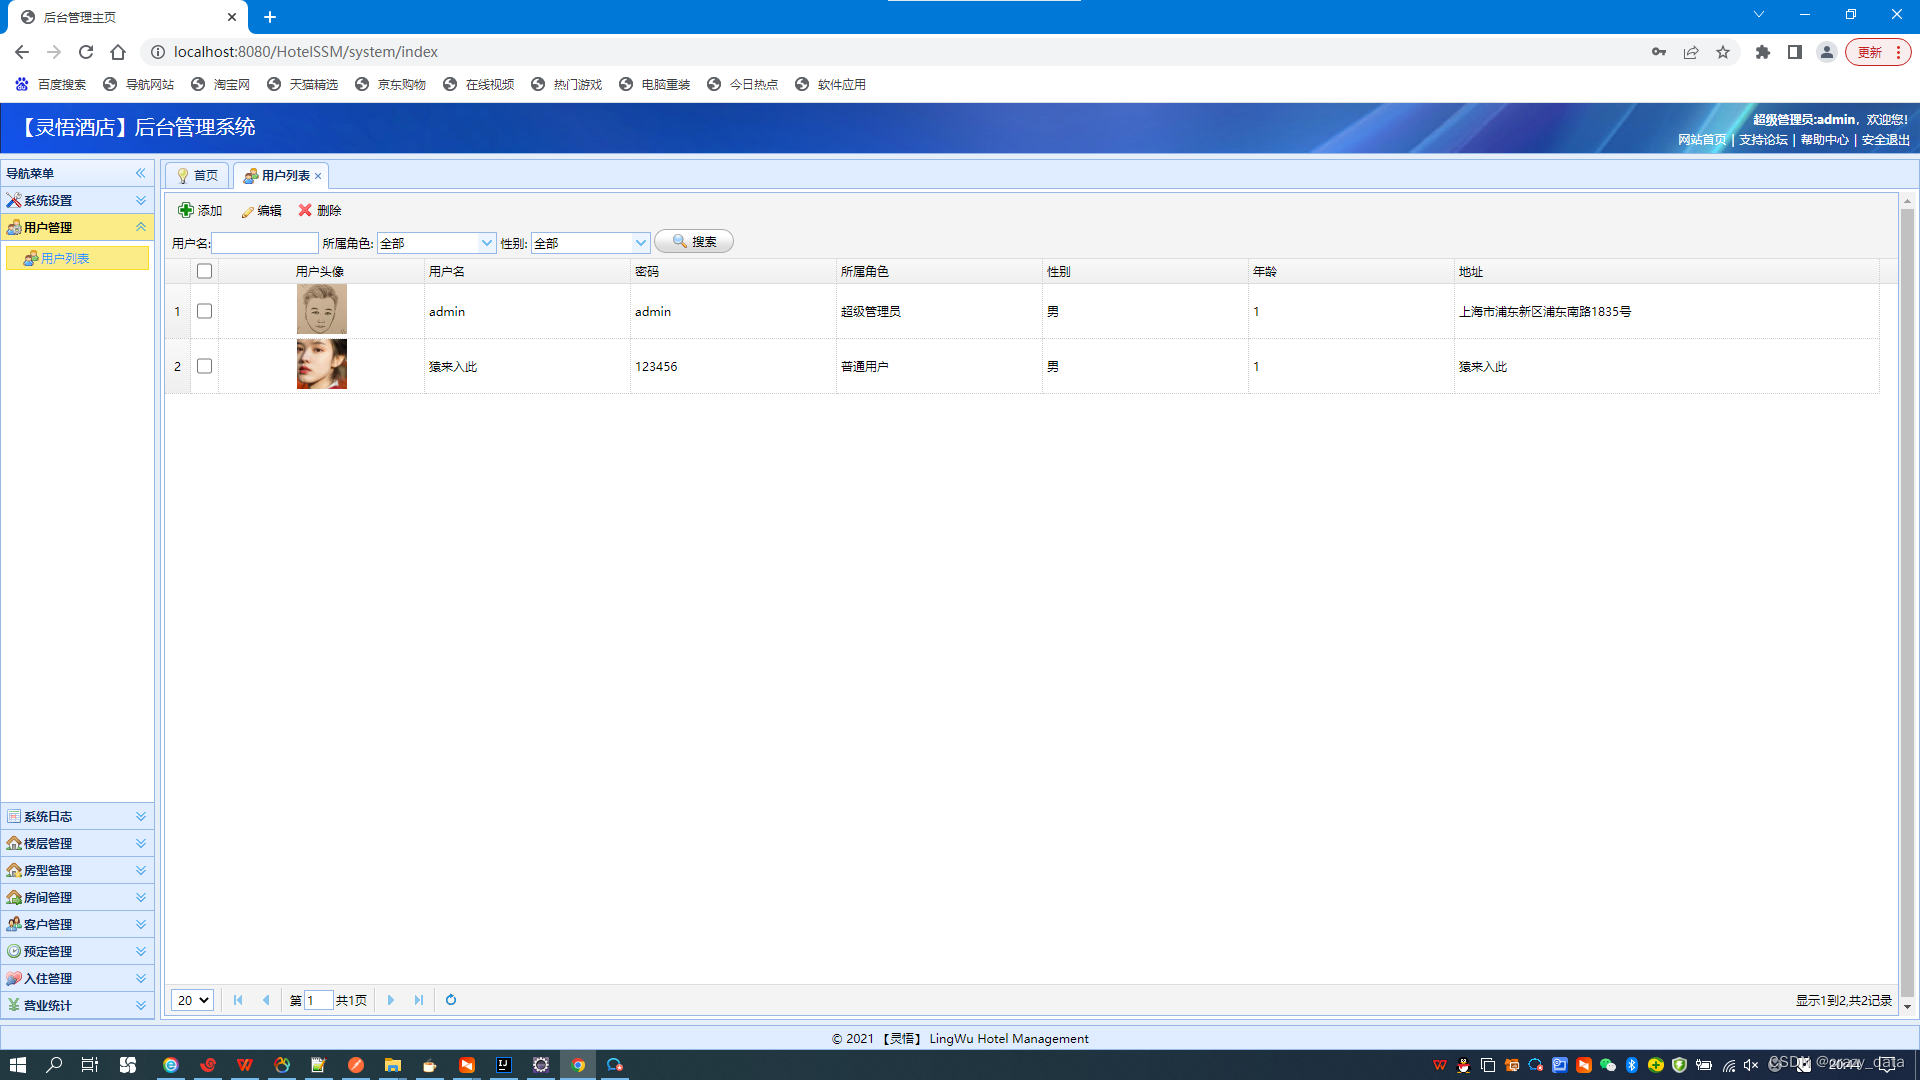Image resolution: width=1920 pixels, height=1080 pixels.
Task: Check the admin row checkbox
Action: 205,311
